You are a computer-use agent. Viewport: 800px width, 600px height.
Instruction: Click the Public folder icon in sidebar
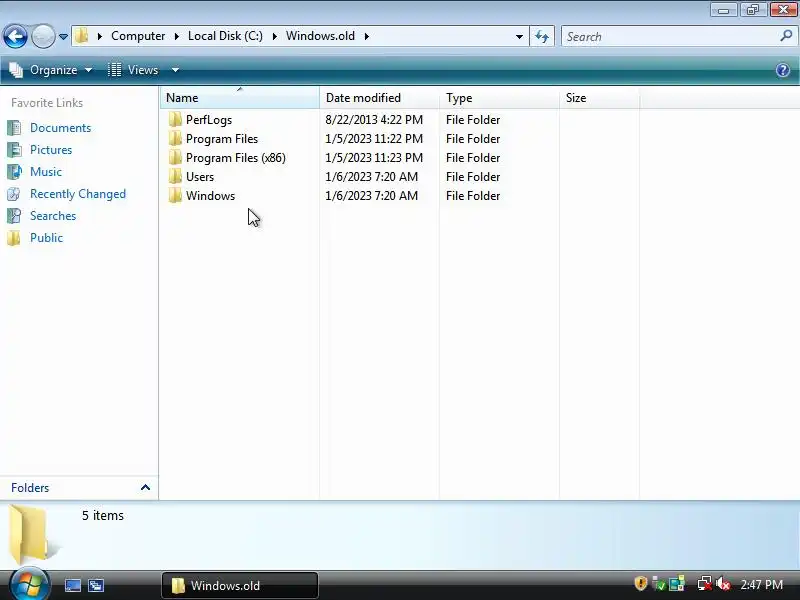click(14, 238)
